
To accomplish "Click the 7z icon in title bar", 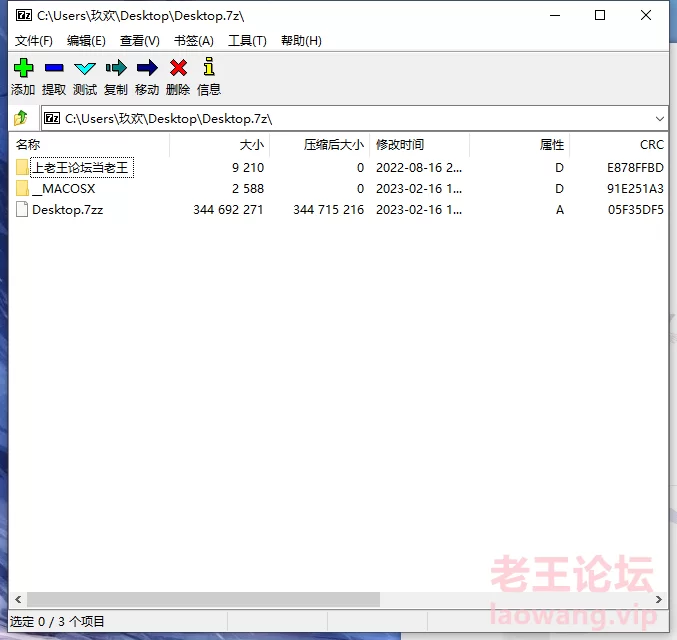I will 24,16.
